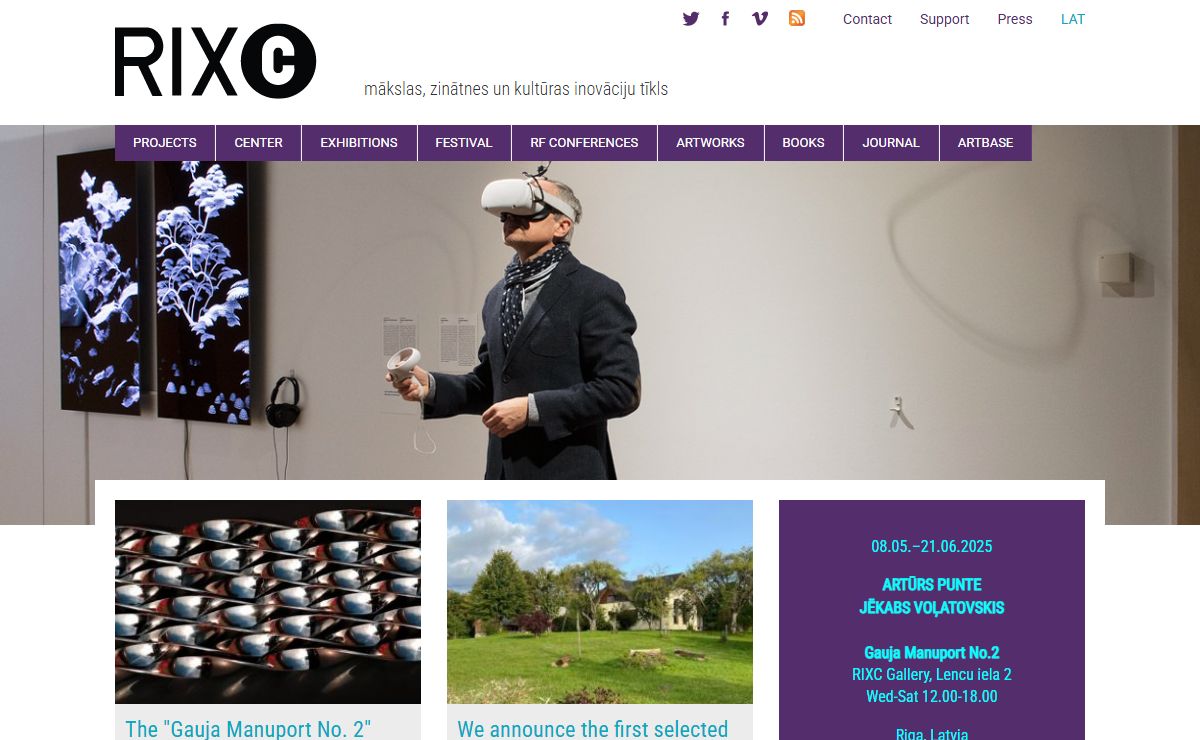Open the Twitter social icon
Image resolution: width=1200 pixels, height=740 pixels.
click(x=691, y=18)
